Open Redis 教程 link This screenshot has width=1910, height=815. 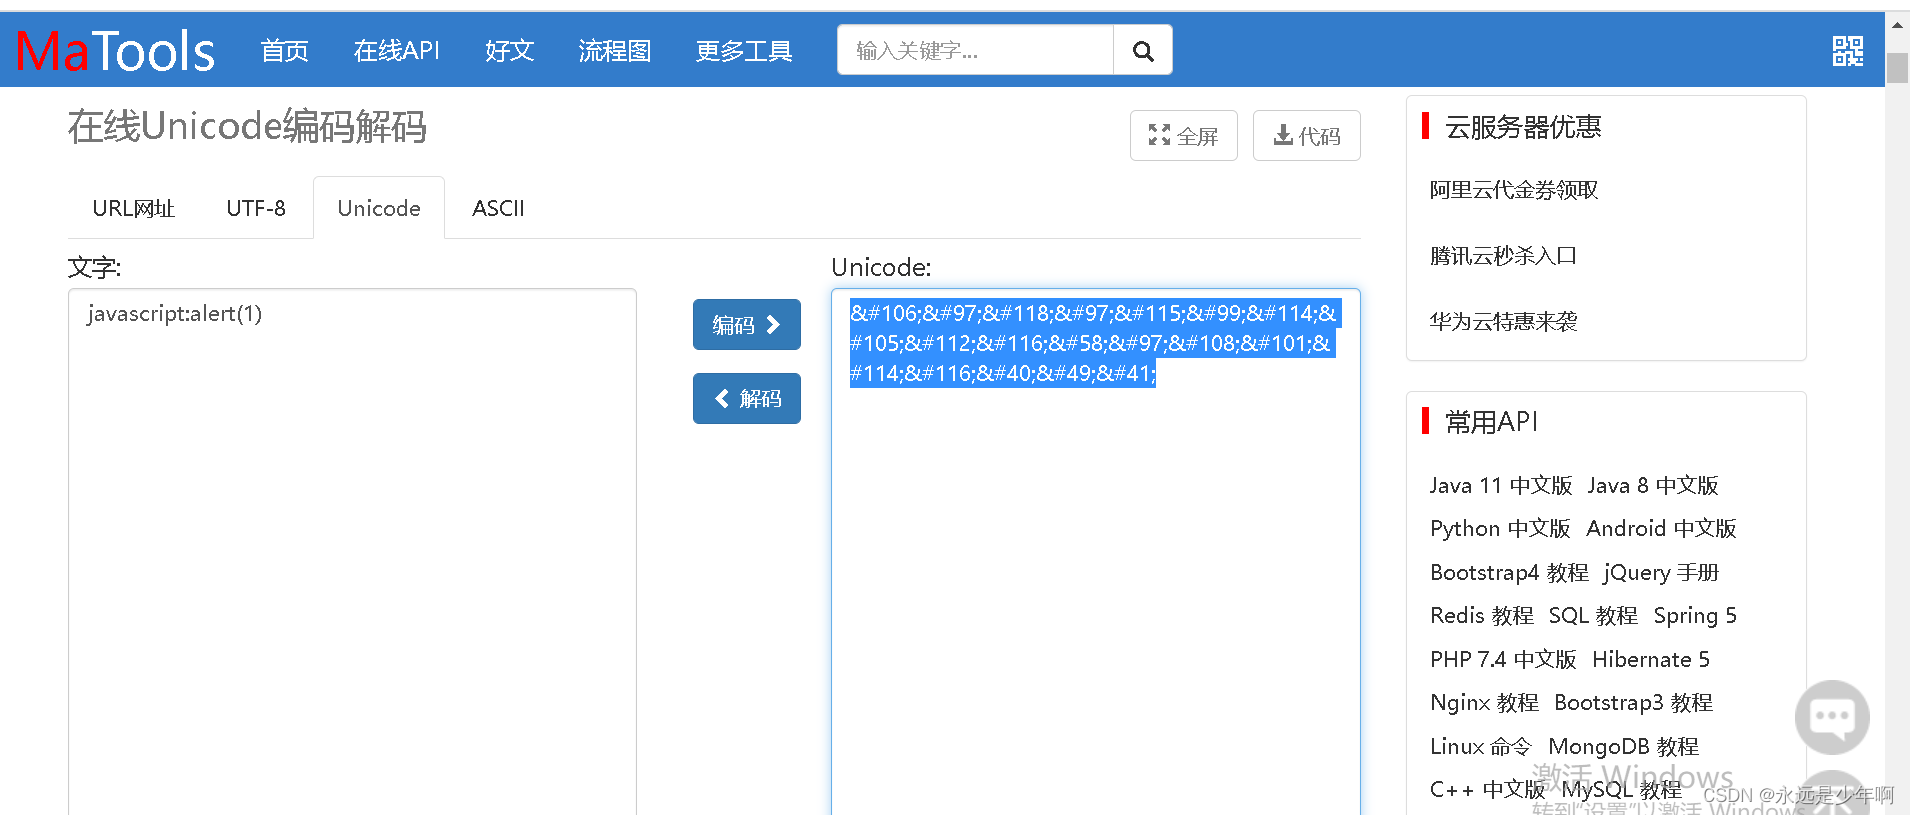[x=1482, y=615]
